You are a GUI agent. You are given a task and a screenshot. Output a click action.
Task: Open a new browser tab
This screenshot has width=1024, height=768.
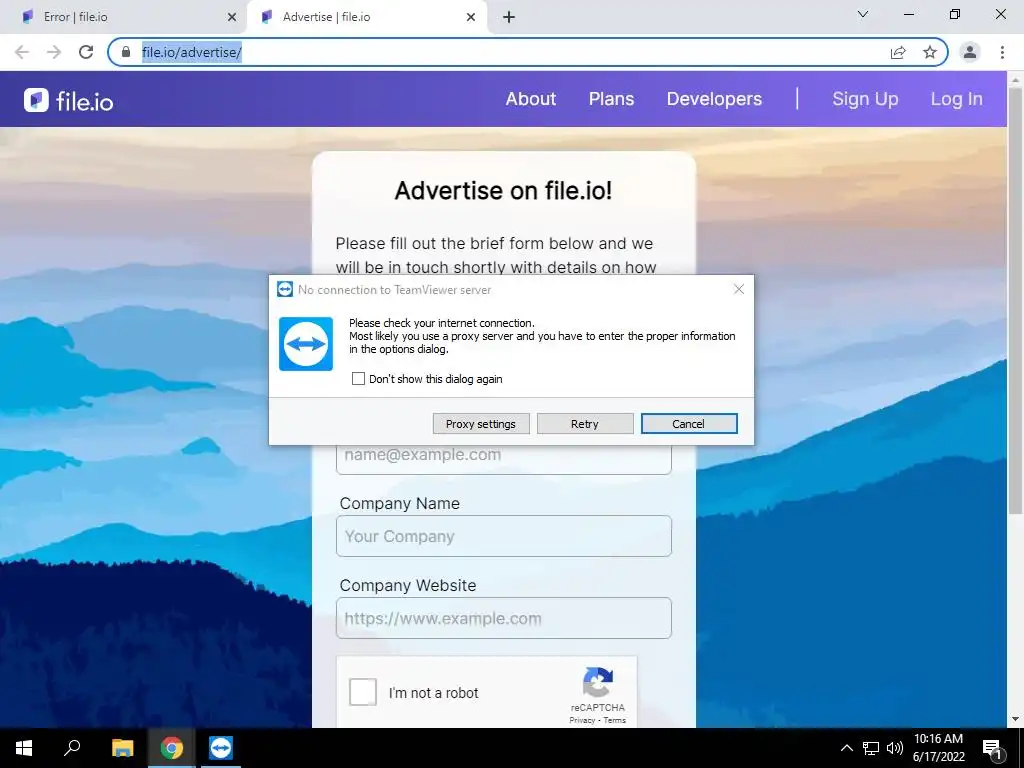click(x=509, y=17)
